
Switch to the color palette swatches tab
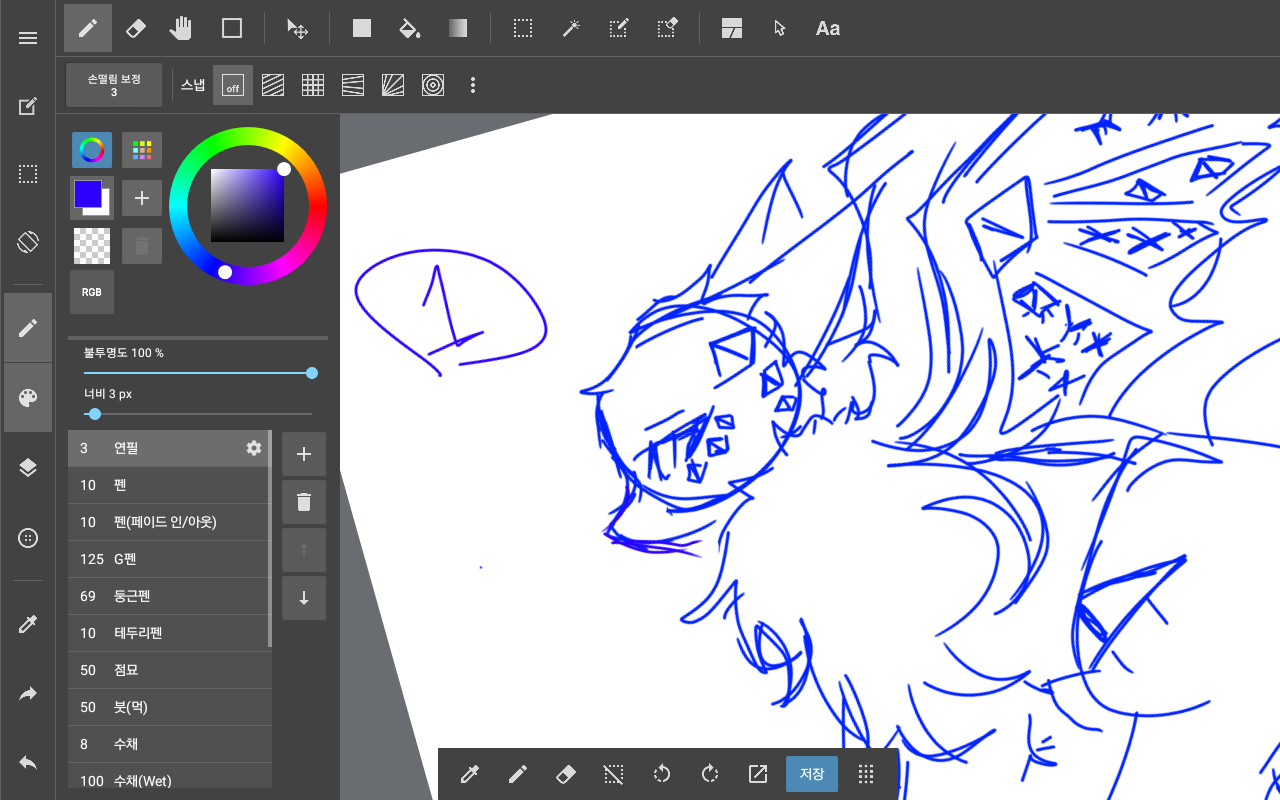[x=142, y=150]
